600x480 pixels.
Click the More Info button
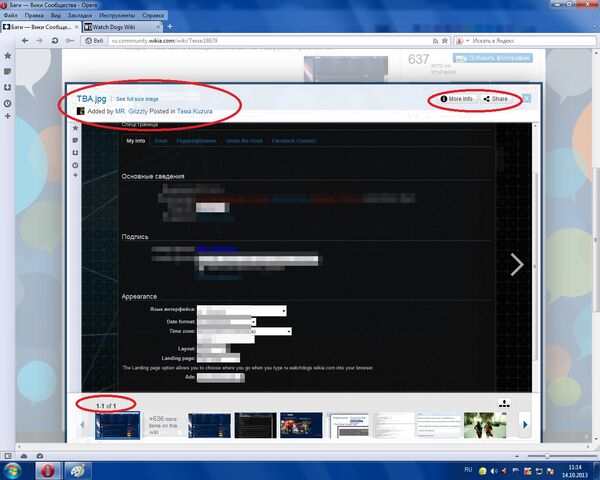[x=457, y=99]
